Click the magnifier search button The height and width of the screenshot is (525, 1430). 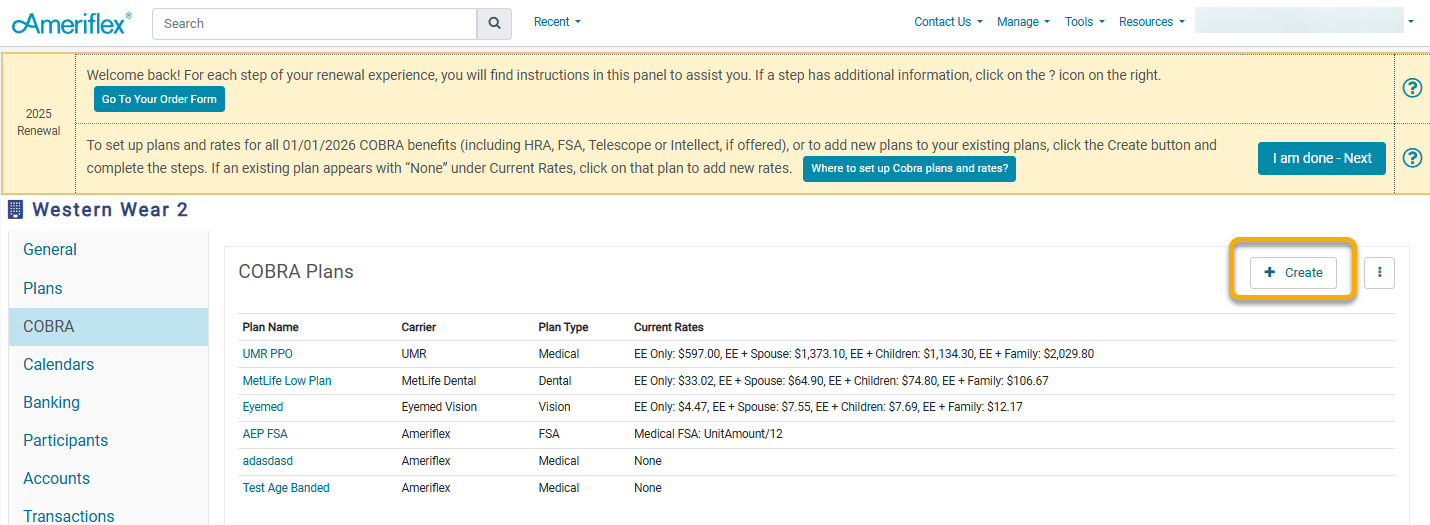(x=494, y=23)
